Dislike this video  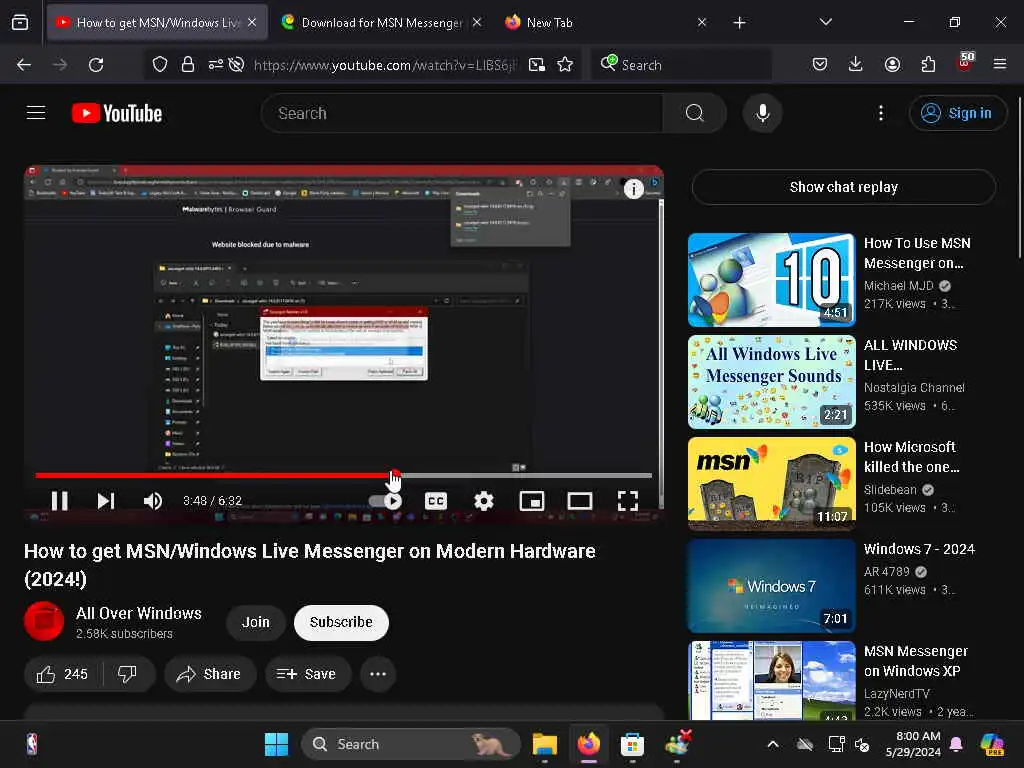click(x=127, y=674)
